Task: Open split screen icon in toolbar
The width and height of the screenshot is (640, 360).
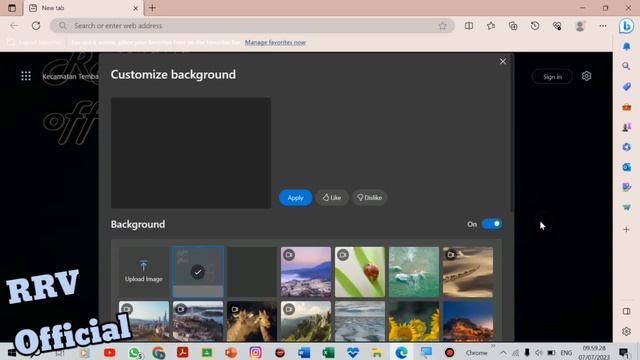Action: tap(469, 26)
